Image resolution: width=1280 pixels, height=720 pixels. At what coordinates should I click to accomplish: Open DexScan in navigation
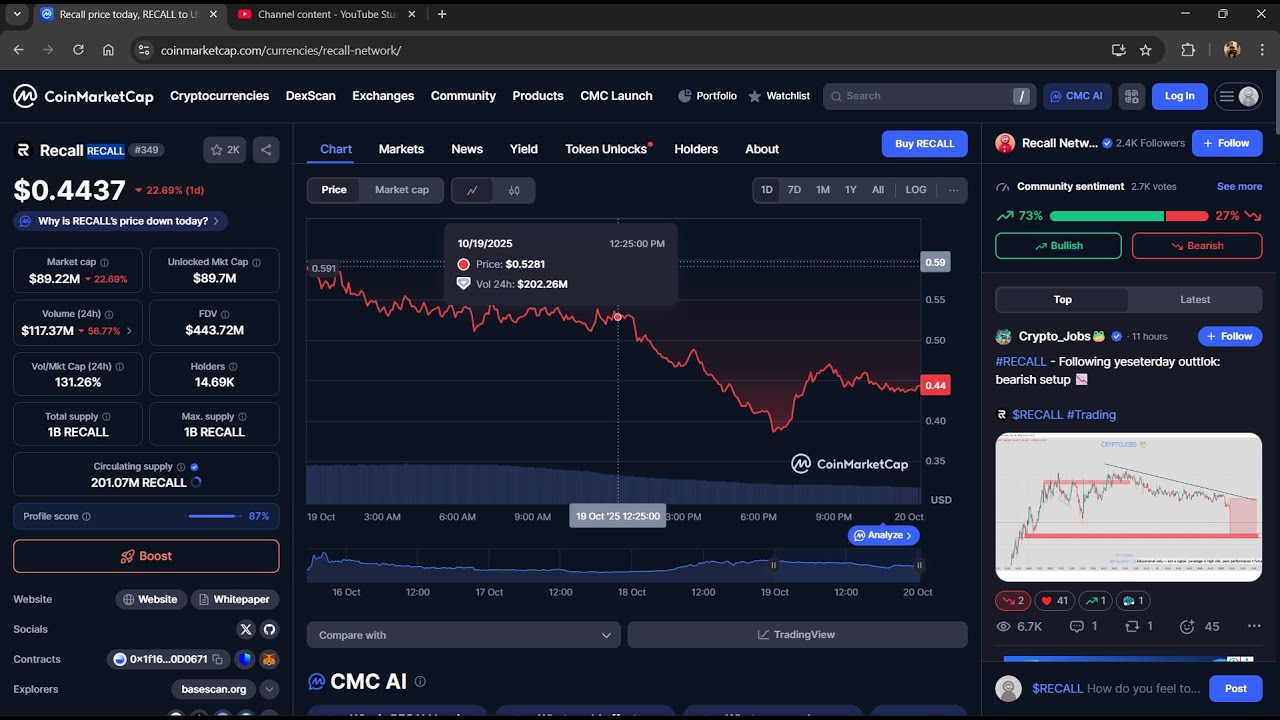[310, 96]
